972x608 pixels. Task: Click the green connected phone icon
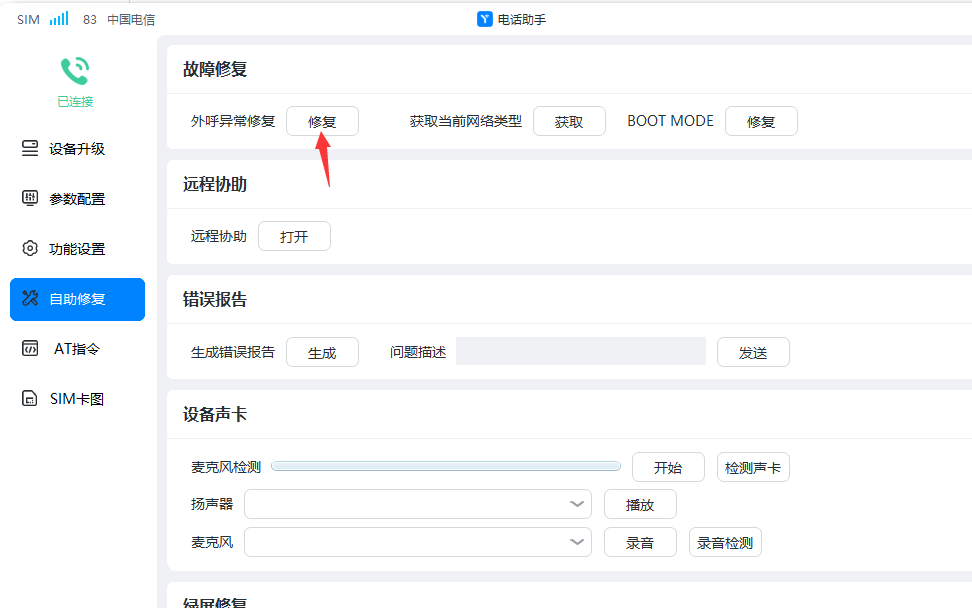pos(75,71)
